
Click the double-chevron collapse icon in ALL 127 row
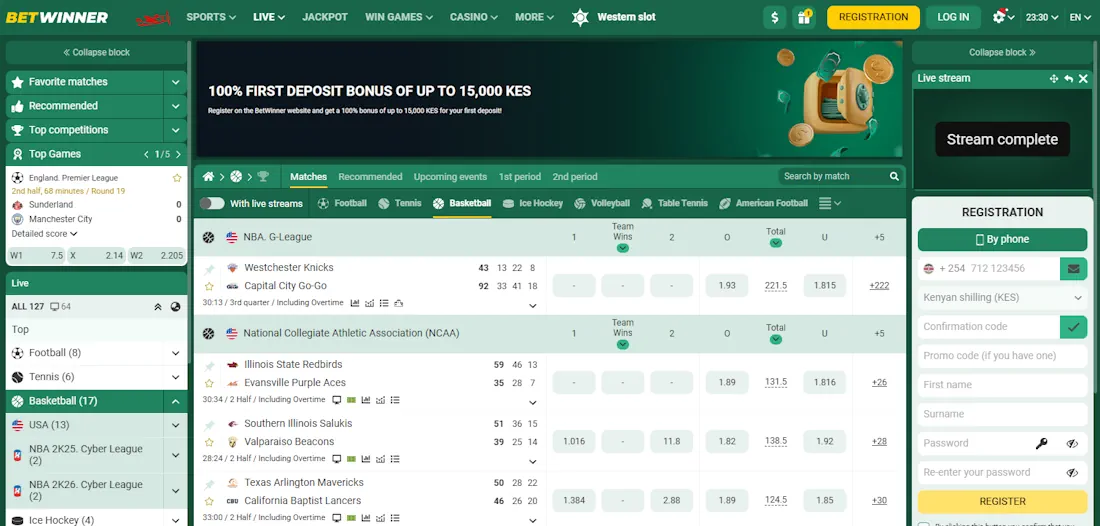click(x=158, y=306)
